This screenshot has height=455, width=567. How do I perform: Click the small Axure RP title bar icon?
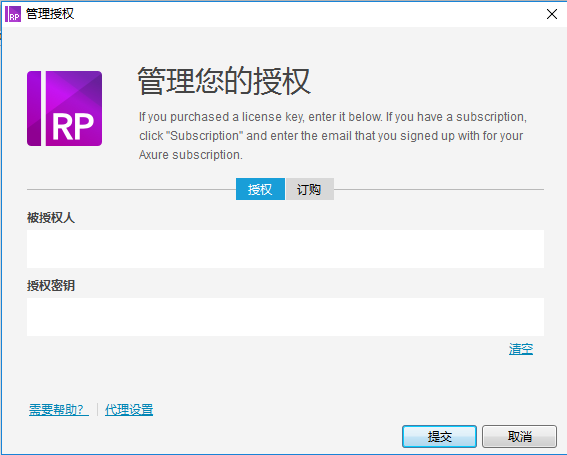13,14
